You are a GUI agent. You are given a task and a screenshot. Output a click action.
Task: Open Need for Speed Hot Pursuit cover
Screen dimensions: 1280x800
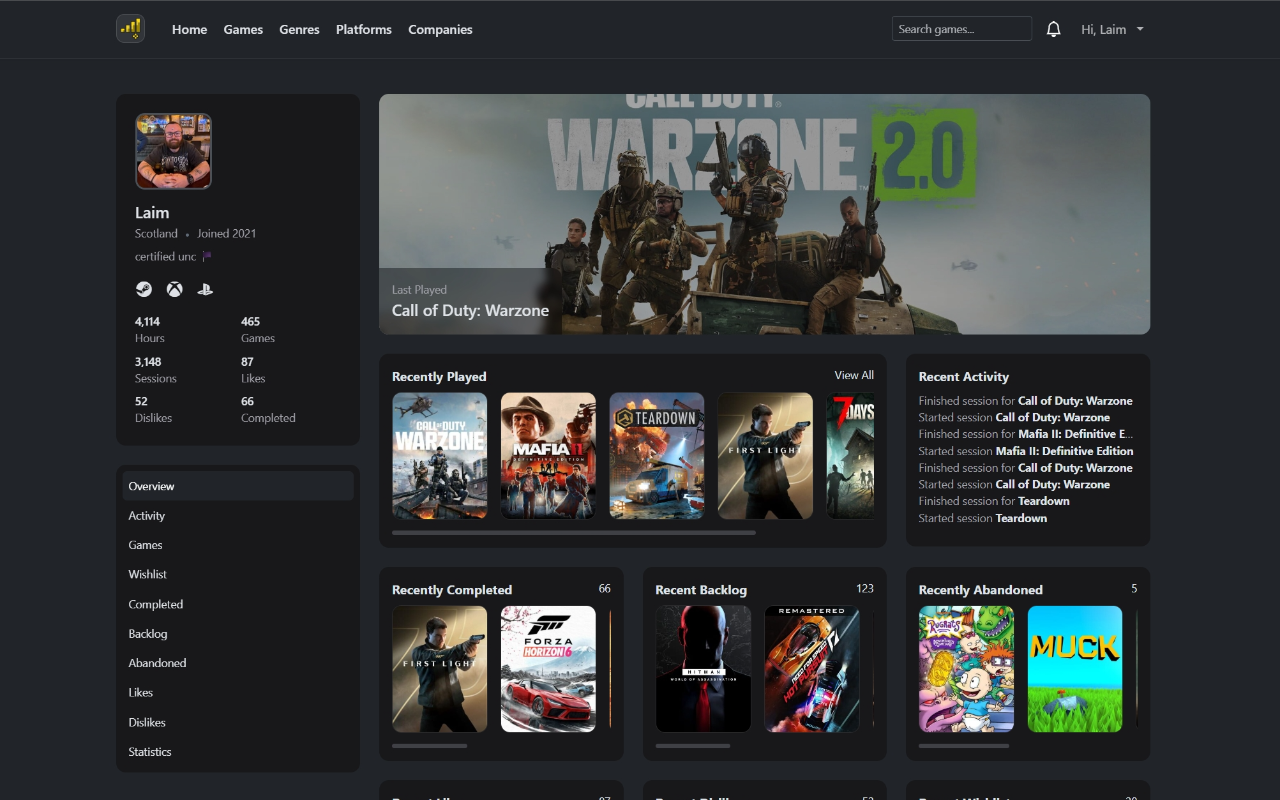pos(812,669)
